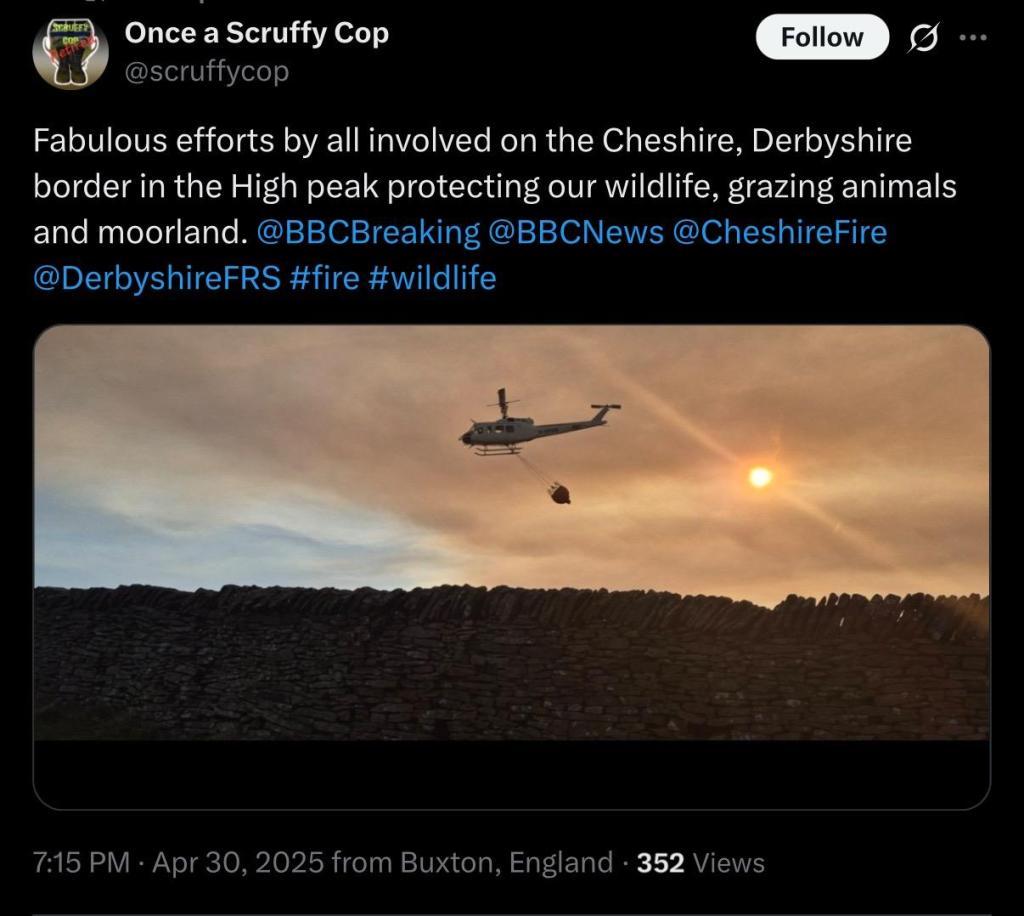The height and width of the screenshot is (916, 1024).
Task: Open the Once a Scruffy Cop profile avatar
Action: tap(70, 53)
